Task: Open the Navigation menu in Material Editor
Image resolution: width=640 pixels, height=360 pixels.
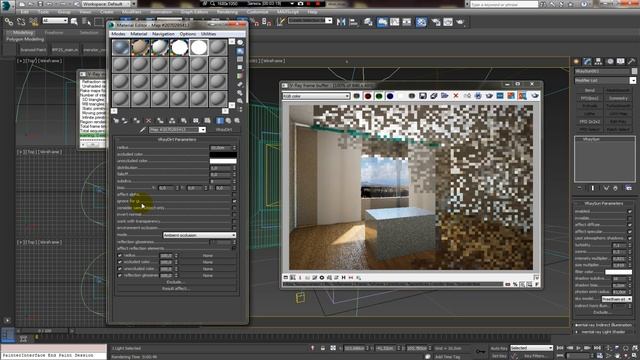Action: coord(163,34)
